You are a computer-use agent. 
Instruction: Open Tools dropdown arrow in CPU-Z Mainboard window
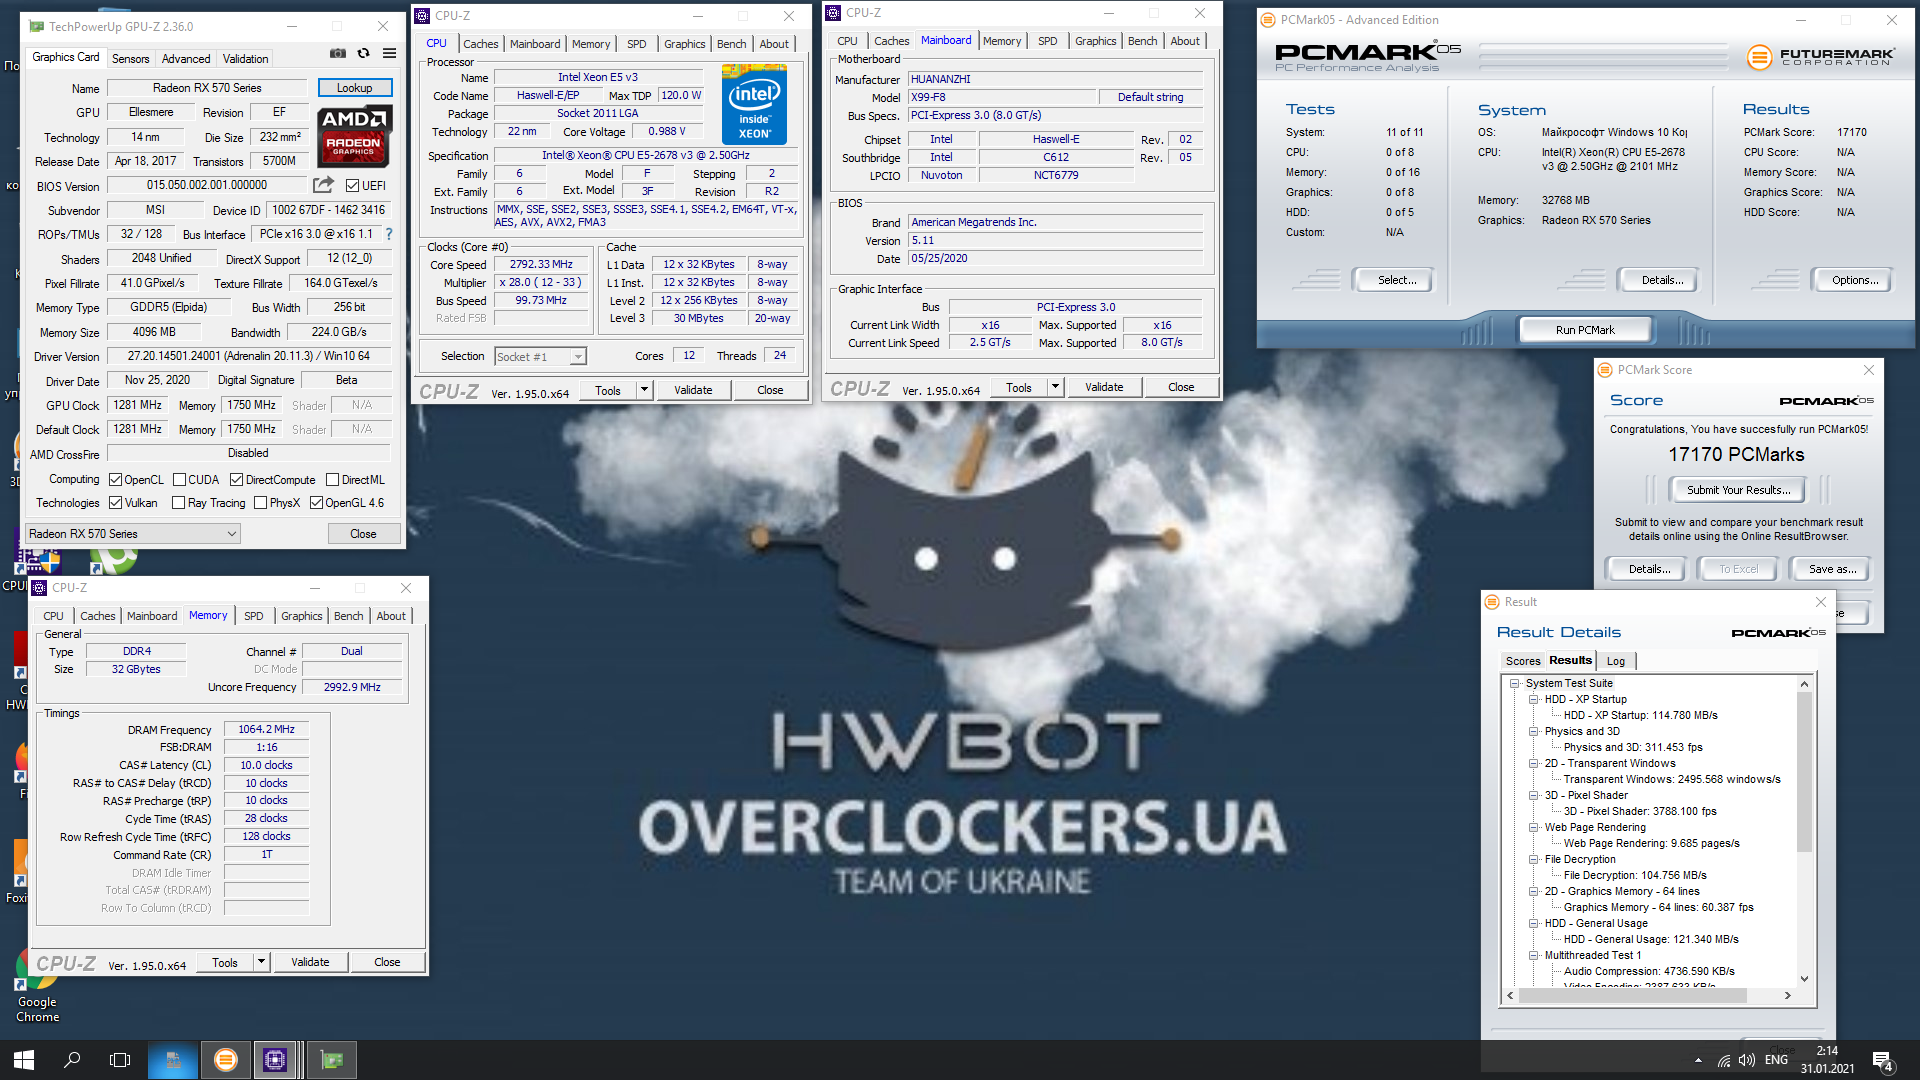coord(1055,387)
